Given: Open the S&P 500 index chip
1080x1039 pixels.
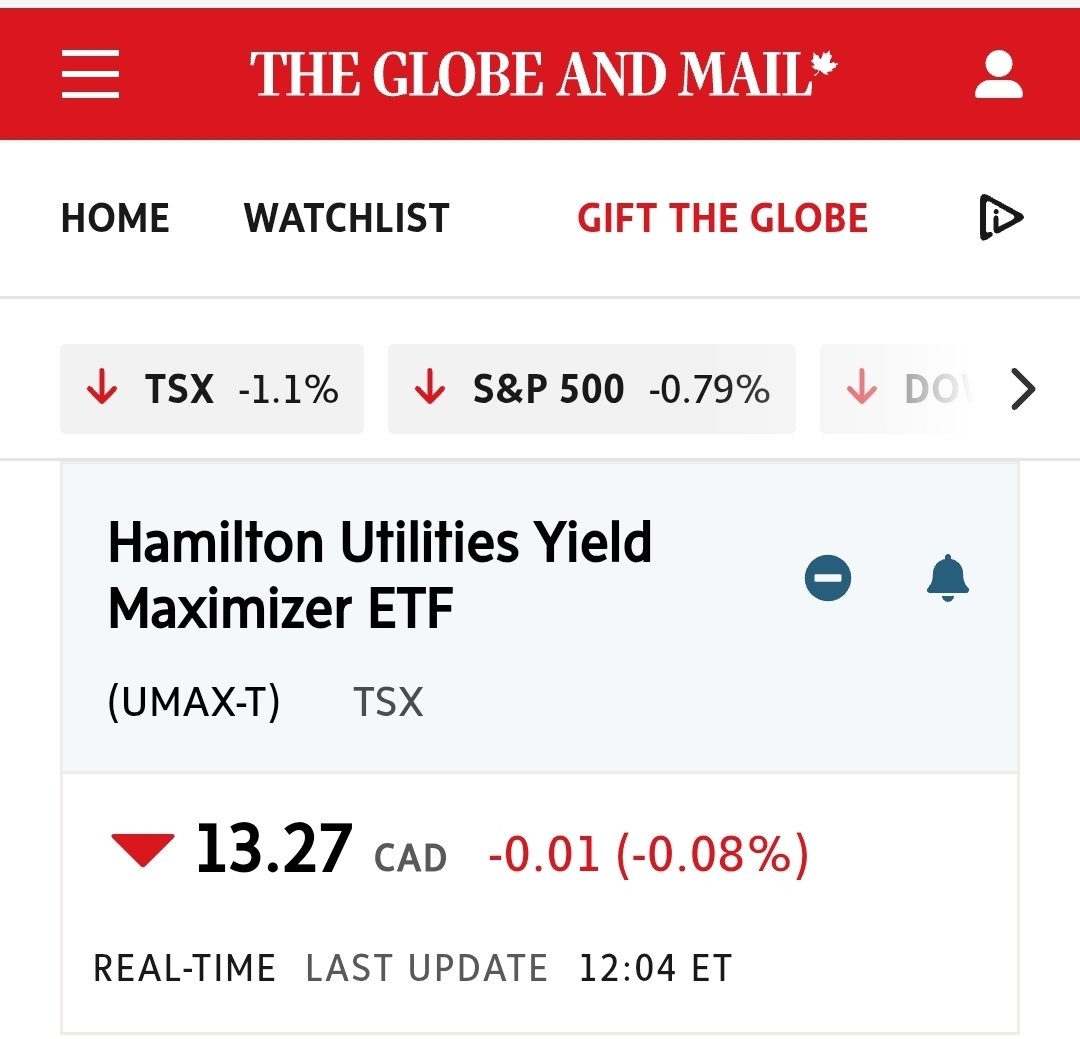Looking at the screenshot, I should tap(591, 389).
